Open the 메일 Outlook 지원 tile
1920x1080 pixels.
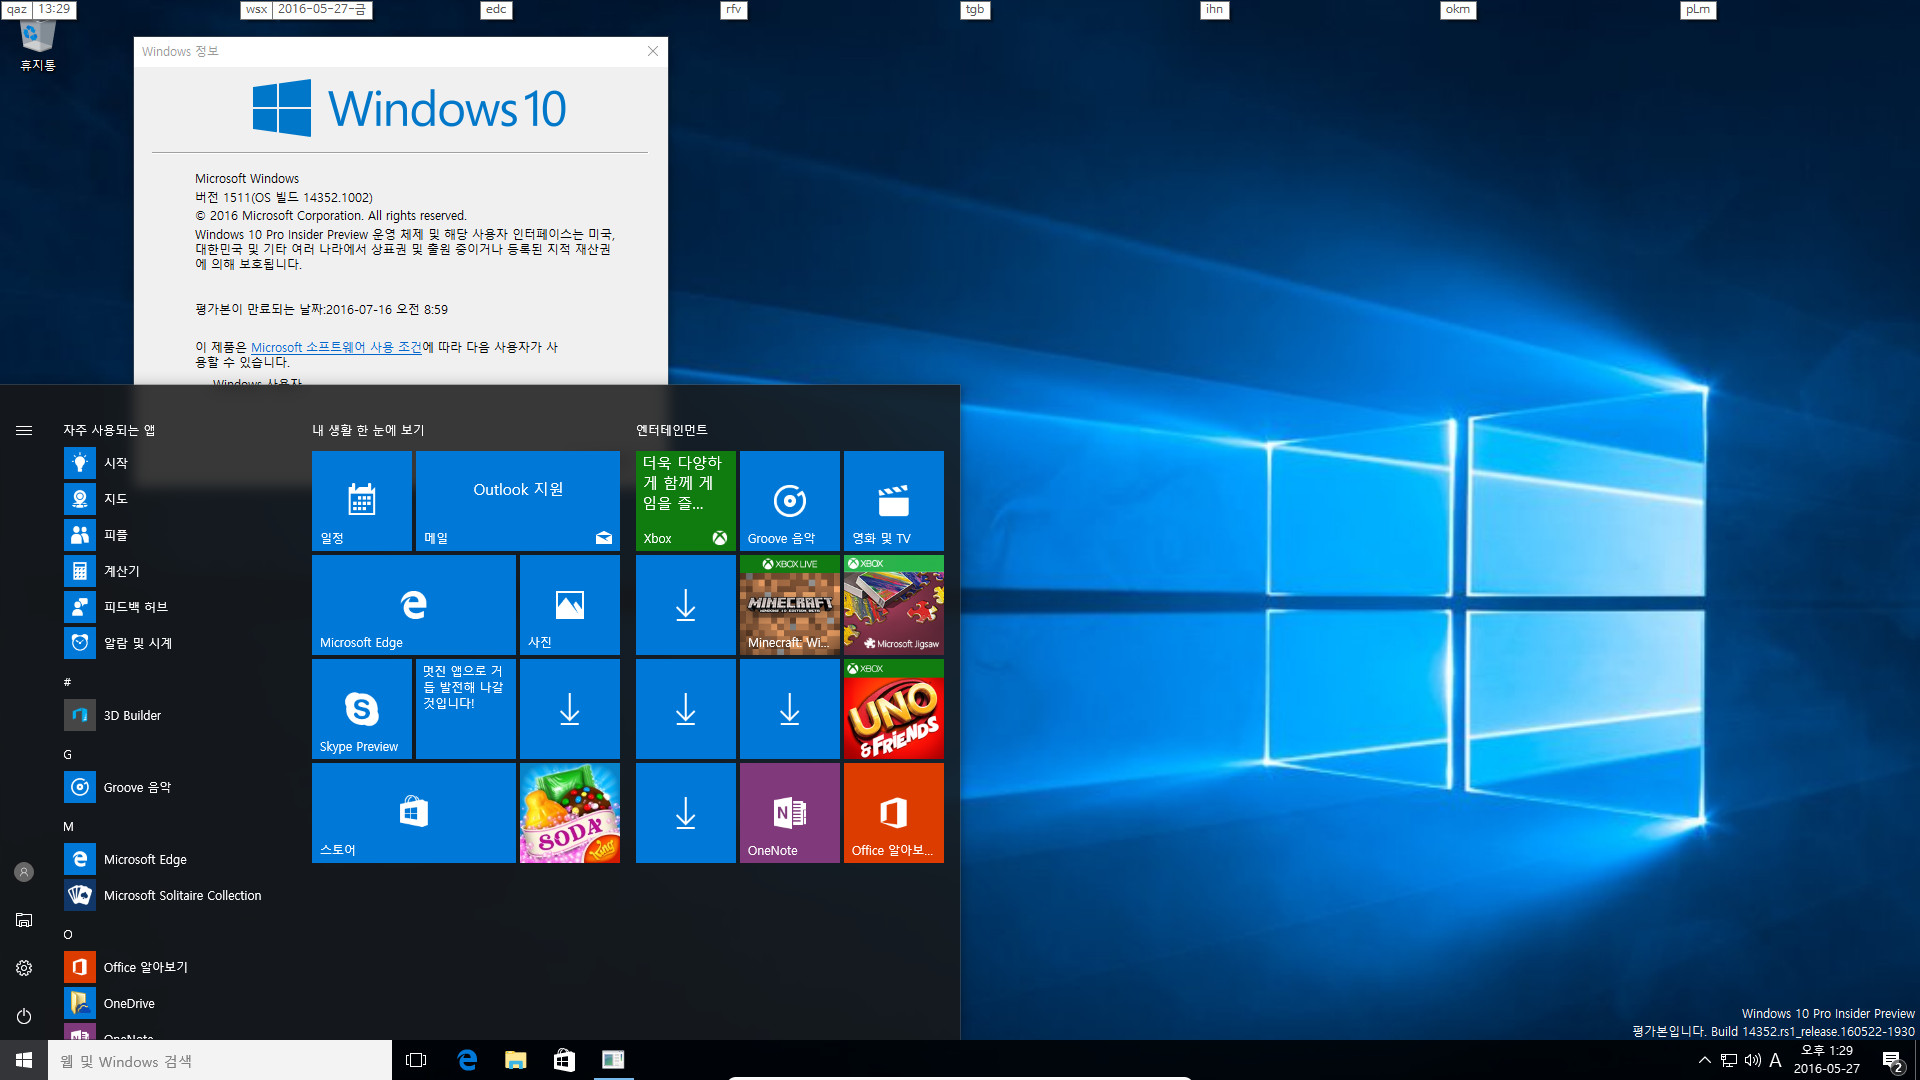click(x=518, y=501)
